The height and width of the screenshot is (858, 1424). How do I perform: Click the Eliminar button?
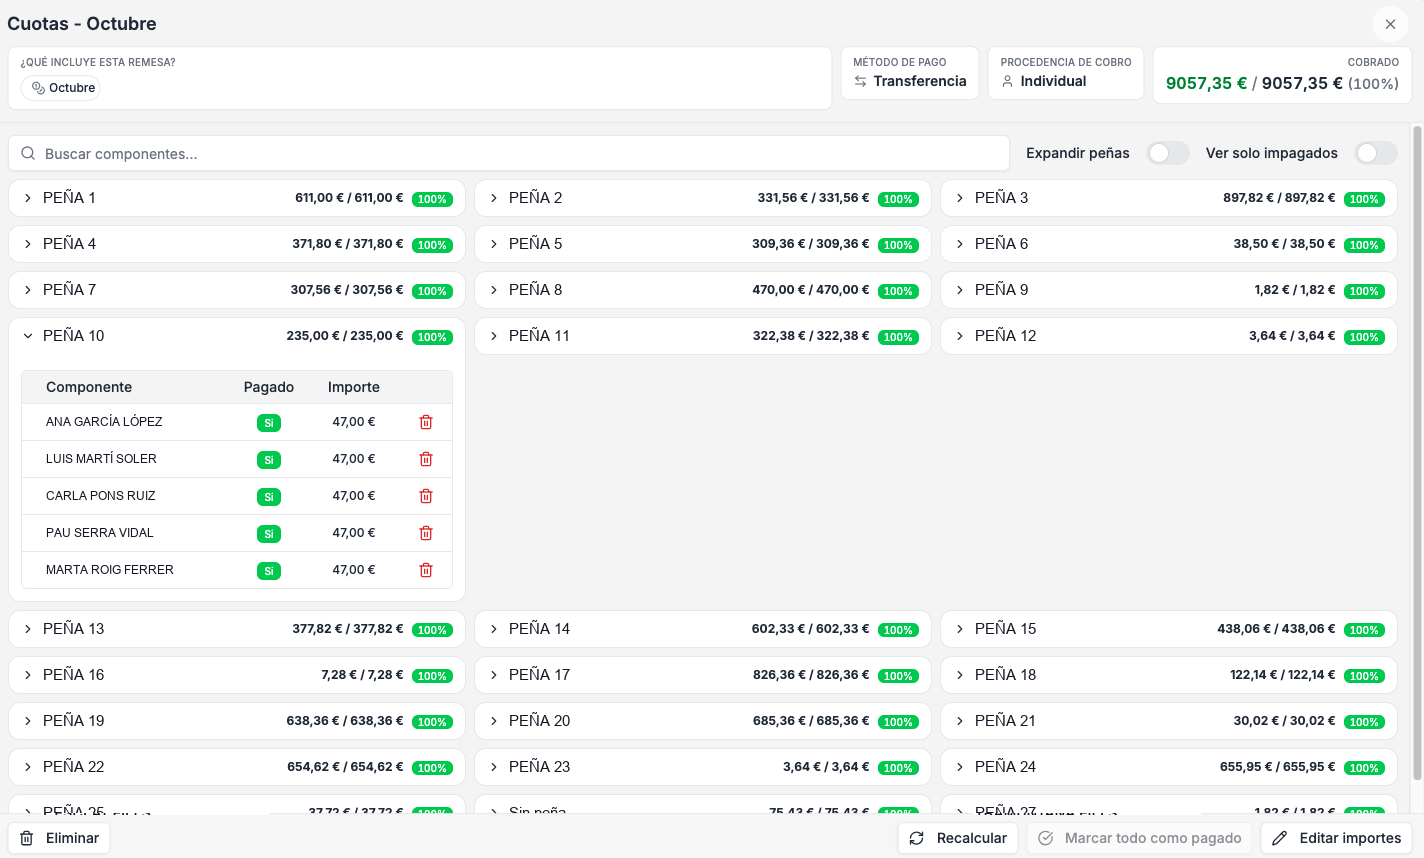click(x=59, y=838)
